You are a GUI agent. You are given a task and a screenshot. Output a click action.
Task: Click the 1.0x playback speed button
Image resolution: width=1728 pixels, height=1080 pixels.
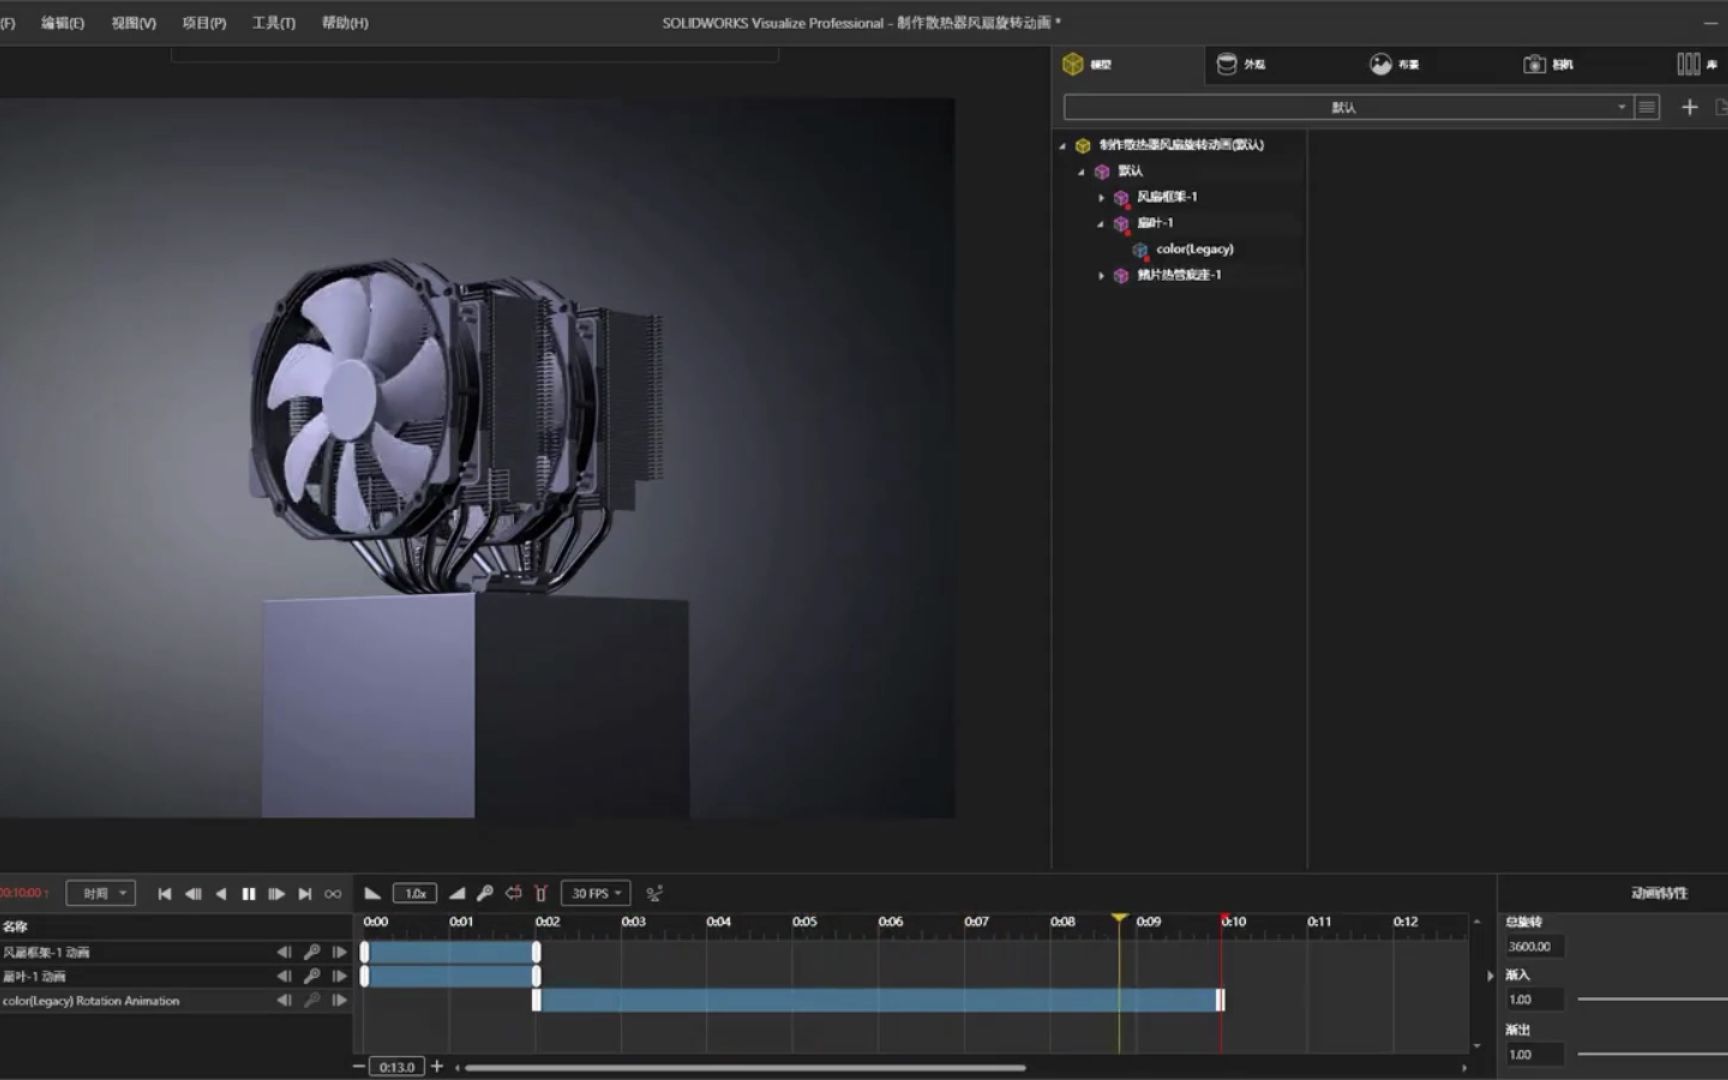[x=415, y=893]
